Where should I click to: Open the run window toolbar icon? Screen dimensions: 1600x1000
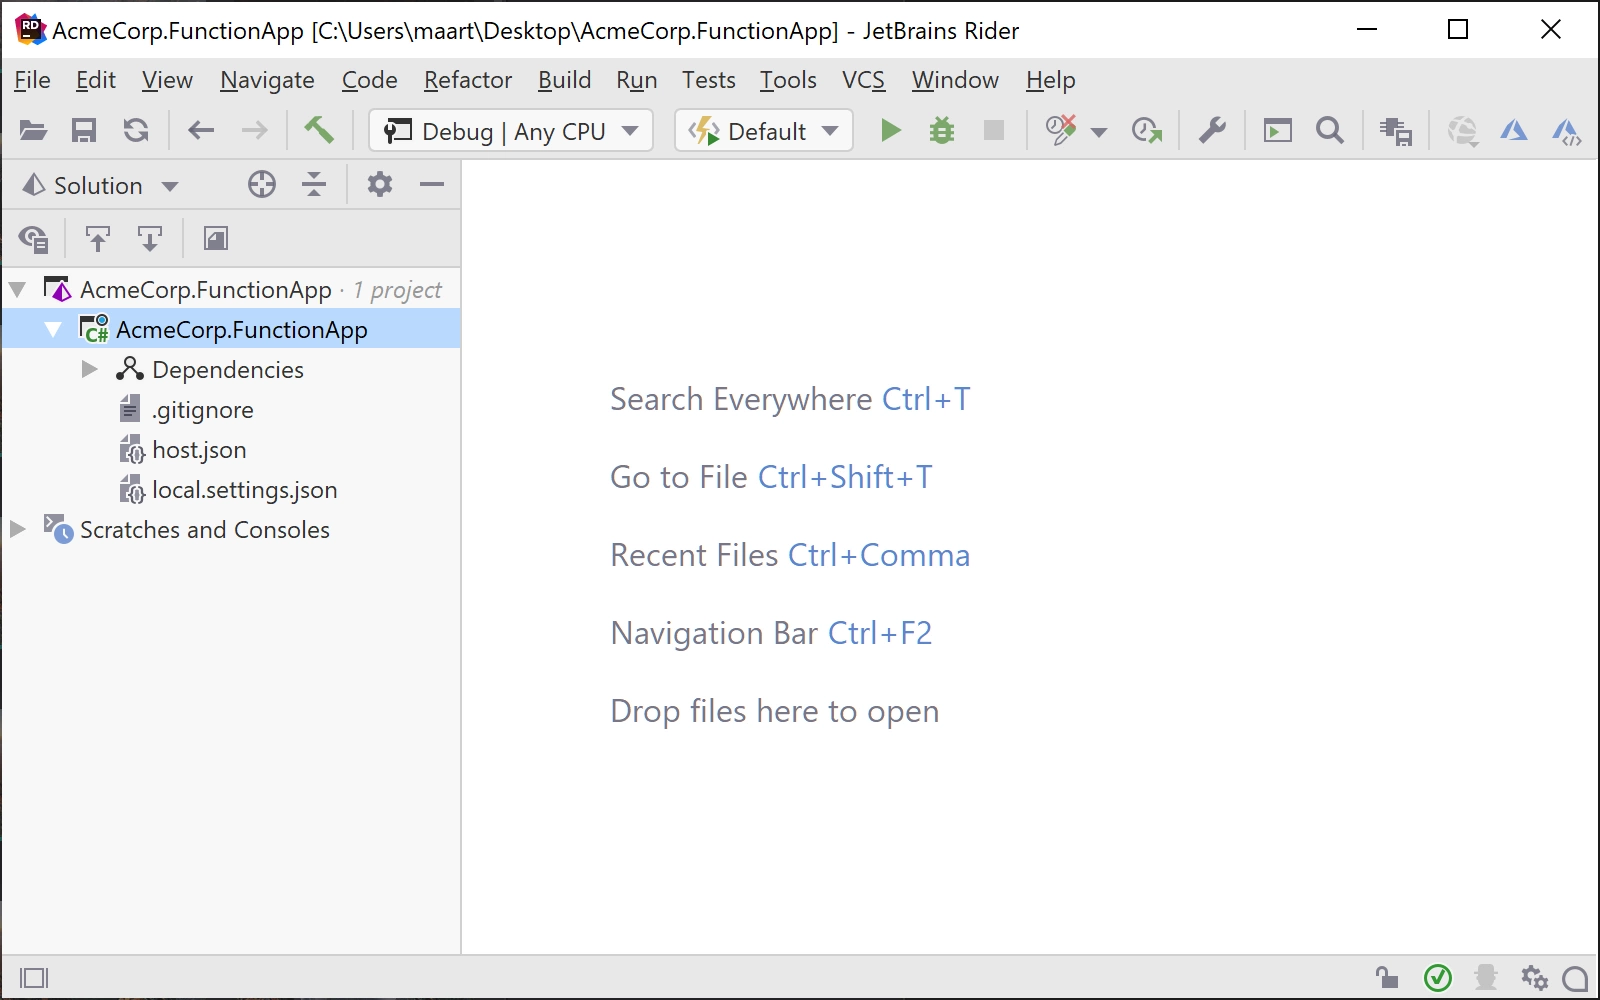point(1278,131)
